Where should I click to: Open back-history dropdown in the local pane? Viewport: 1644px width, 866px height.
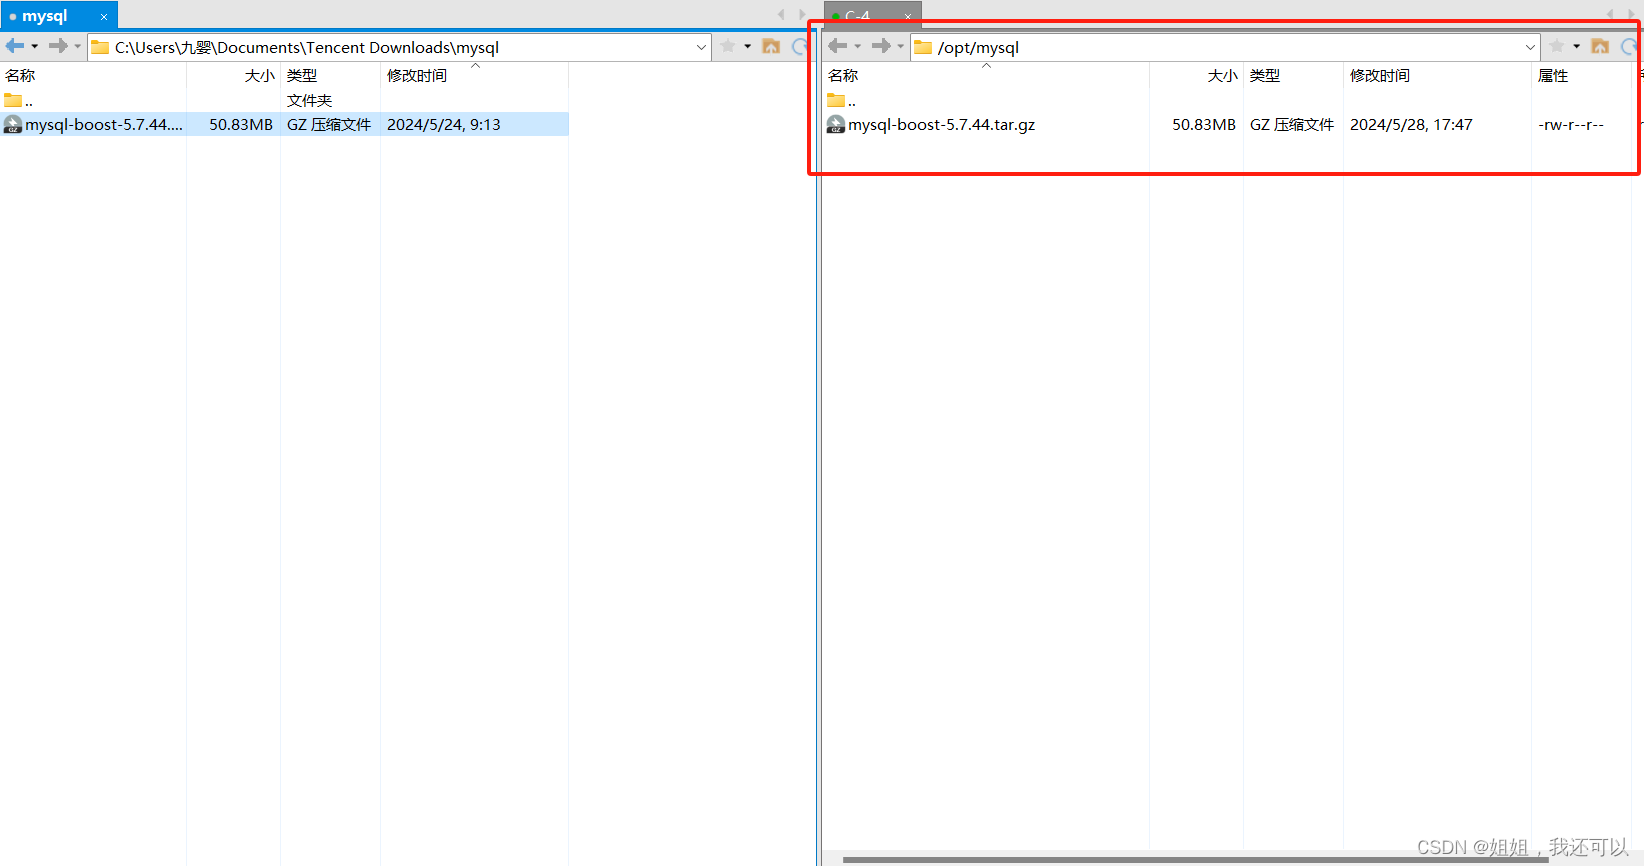click(x=35, y=46)
